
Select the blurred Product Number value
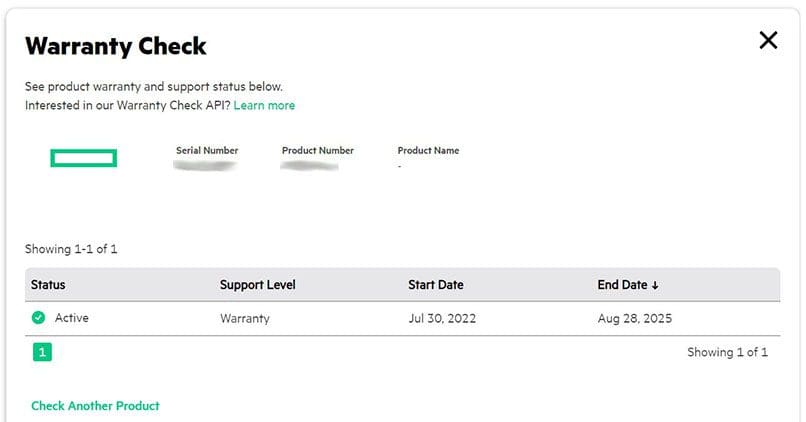[310, 165]
